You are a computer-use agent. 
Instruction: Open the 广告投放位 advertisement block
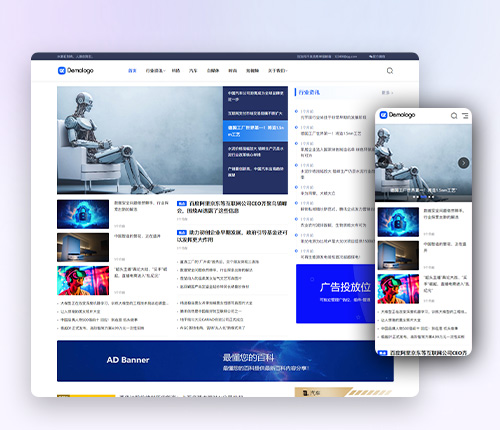click(x=335, y=294)
